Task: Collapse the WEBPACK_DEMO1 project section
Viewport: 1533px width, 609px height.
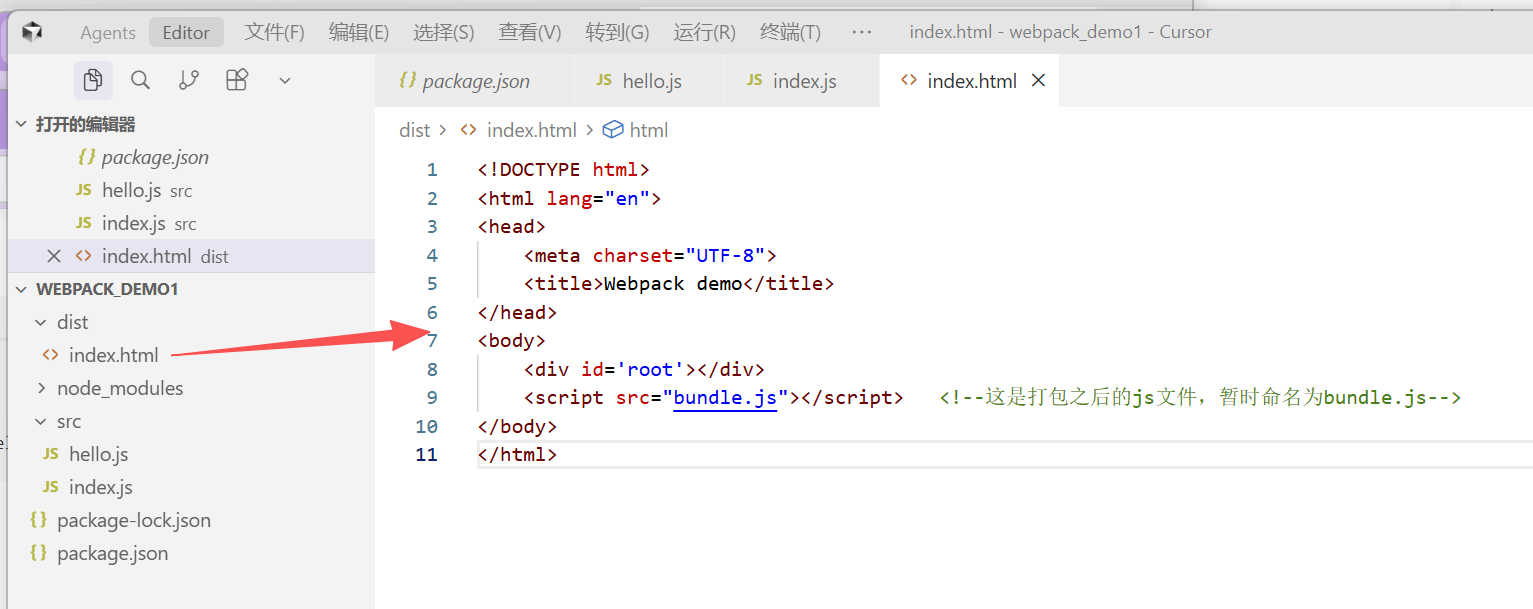Action: click(x=191, y=289)
